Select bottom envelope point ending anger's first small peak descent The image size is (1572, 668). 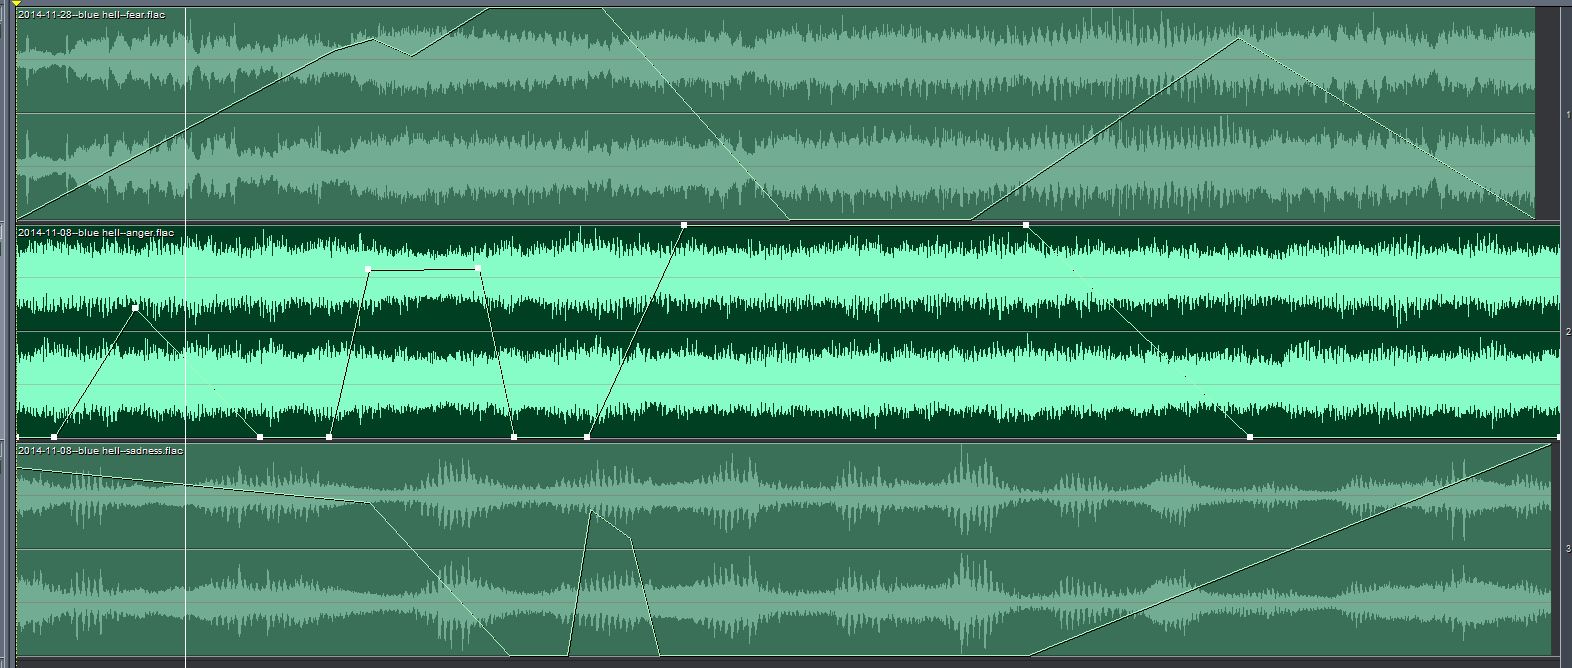[260, 437]
